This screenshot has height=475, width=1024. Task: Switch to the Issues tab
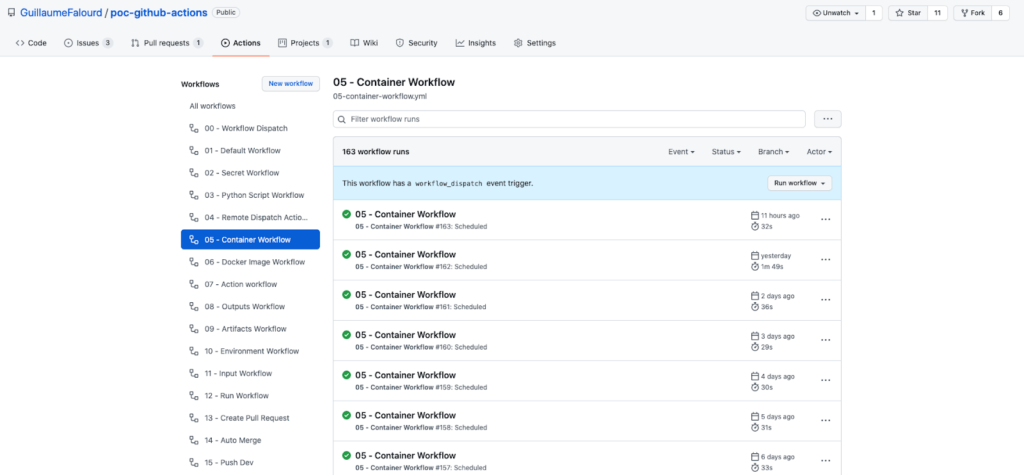88,43
